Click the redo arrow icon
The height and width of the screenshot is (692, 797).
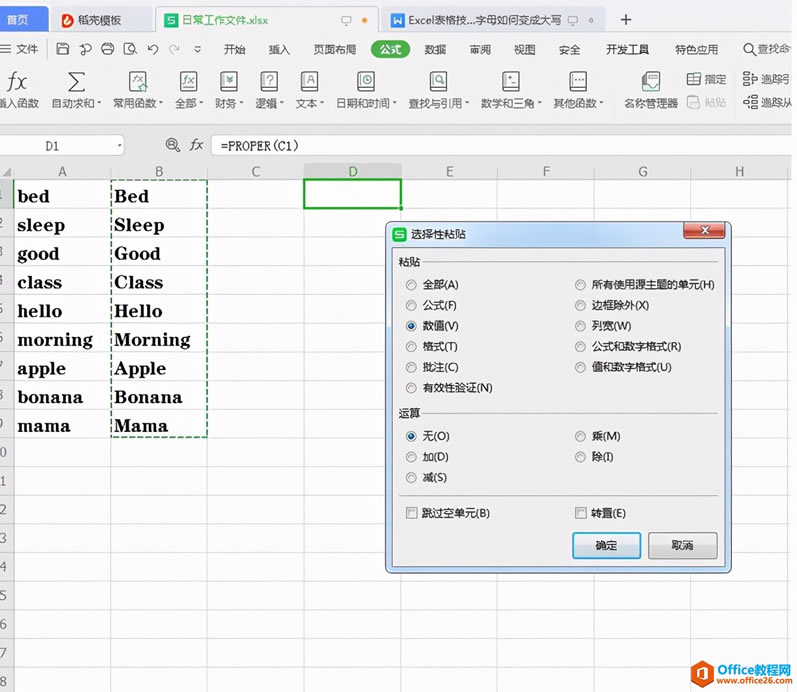(174, 49)
